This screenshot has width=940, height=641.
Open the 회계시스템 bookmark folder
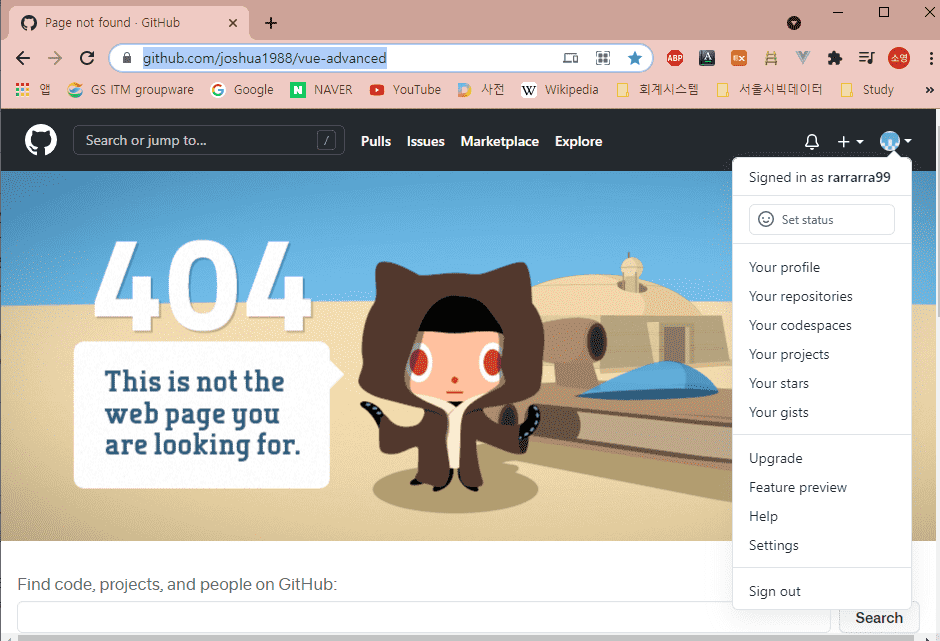pos(658,90)
